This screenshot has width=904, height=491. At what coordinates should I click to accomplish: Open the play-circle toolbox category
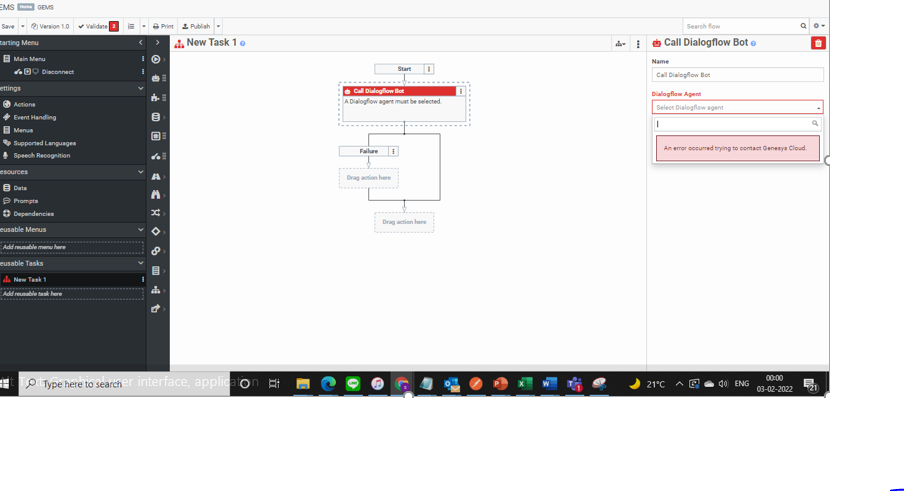coord(156,59)
